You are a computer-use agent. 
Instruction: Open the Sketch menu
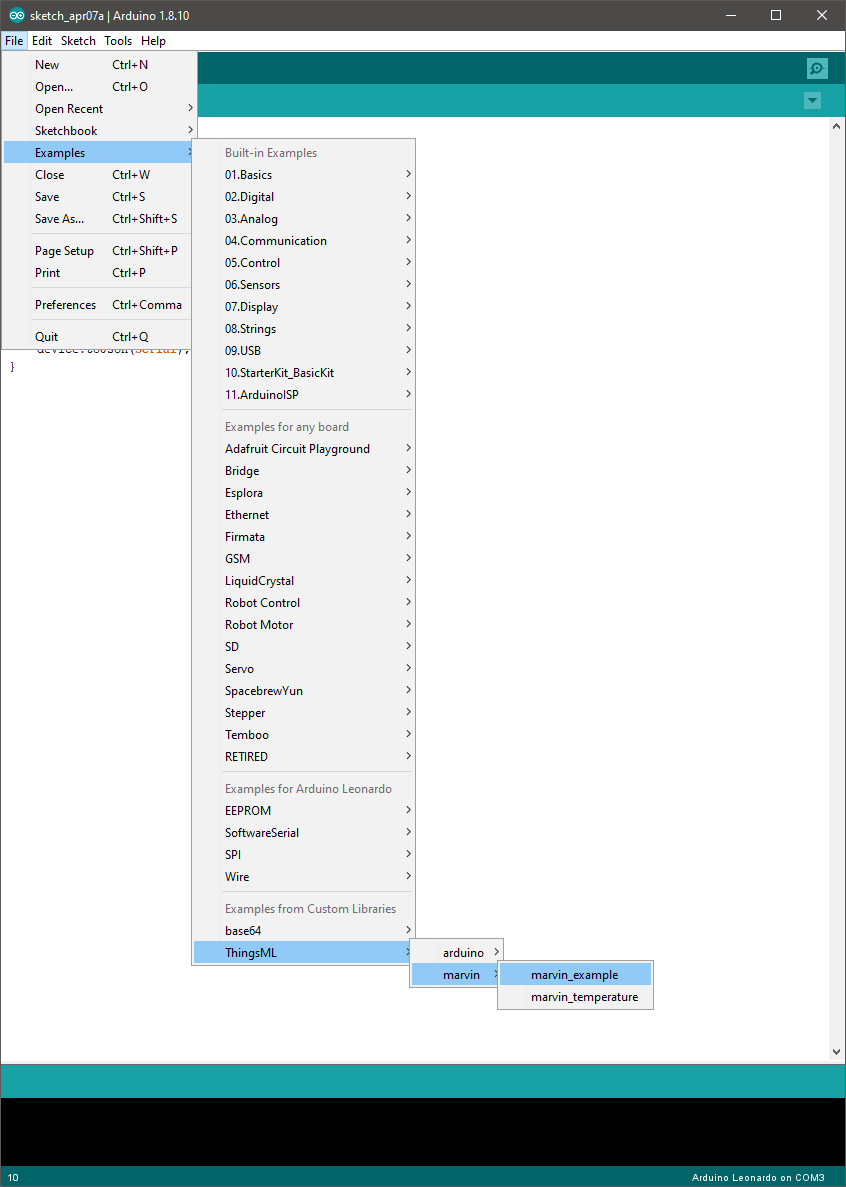[79, 41]
